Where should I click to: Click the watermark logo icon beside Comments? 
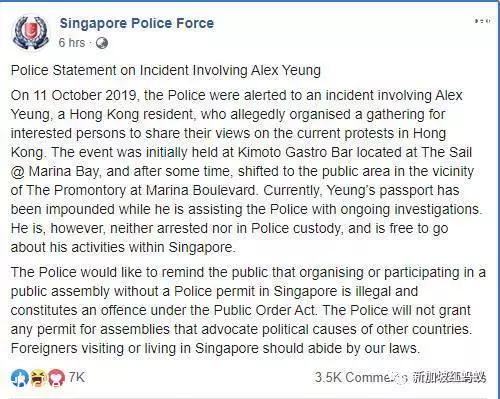pyautogui.click(x=402, y=378)
